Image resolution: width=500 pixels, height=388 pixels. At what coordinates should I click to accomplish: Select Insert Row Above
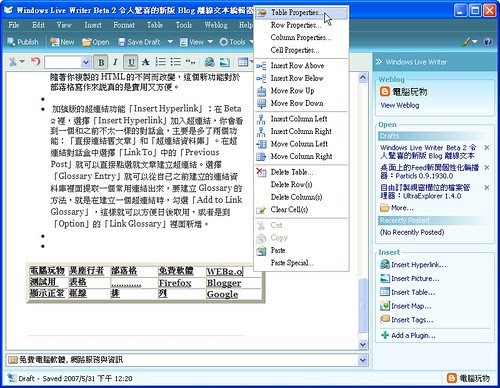[x=301, y=66]
